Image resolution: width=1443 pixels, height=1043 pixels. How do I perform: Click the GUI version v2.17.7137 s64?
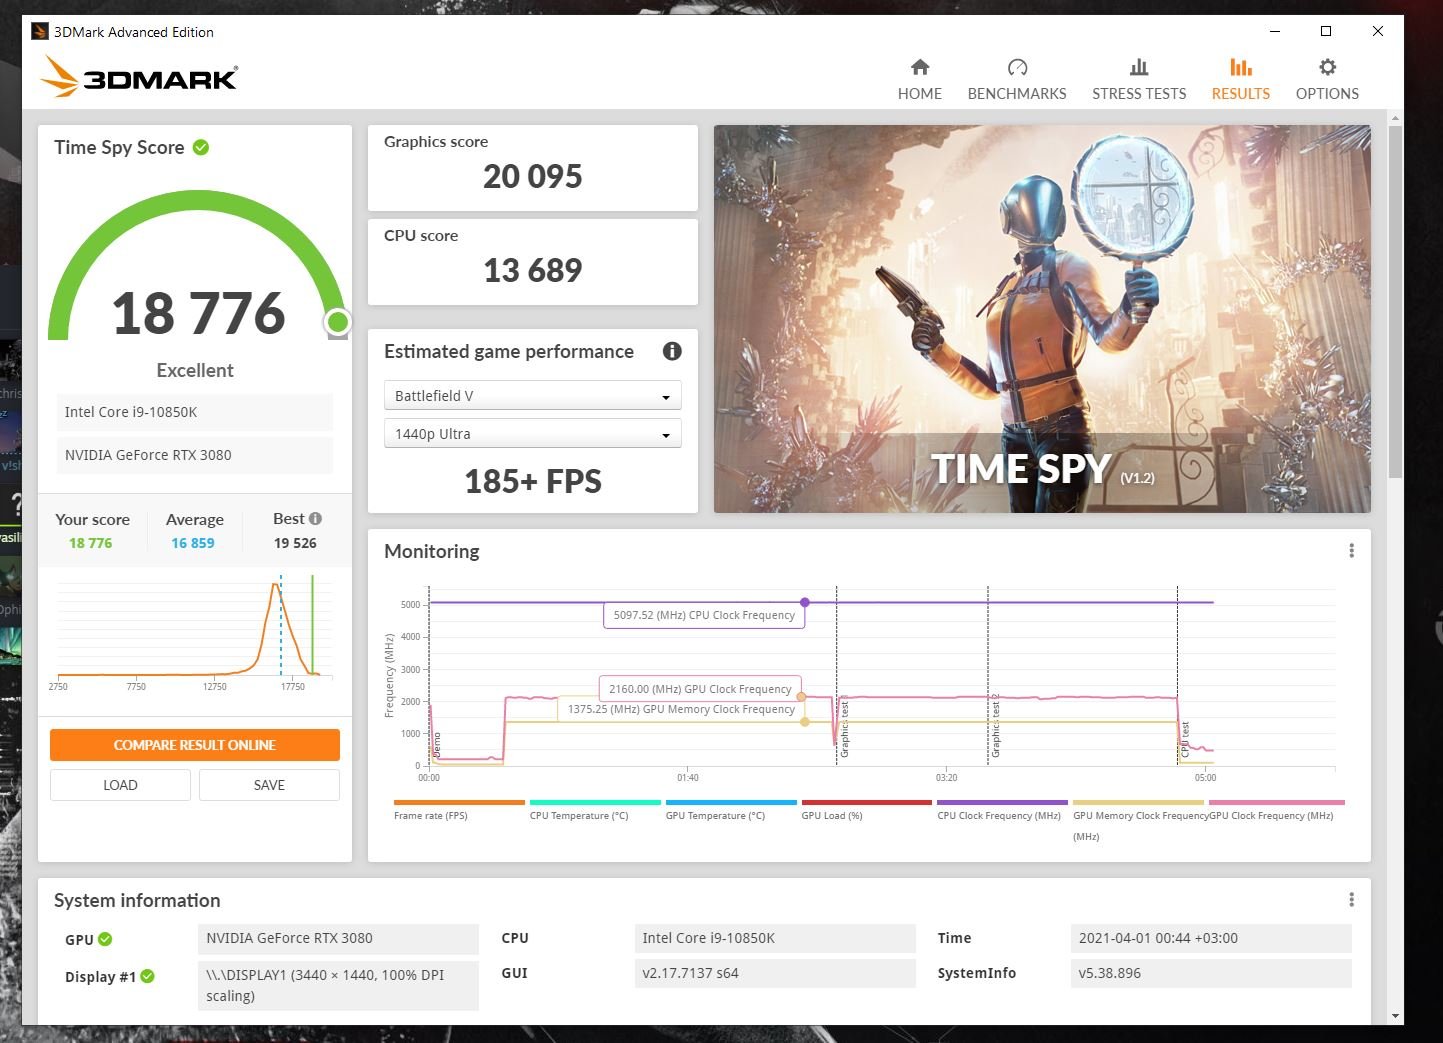(775, 973)
